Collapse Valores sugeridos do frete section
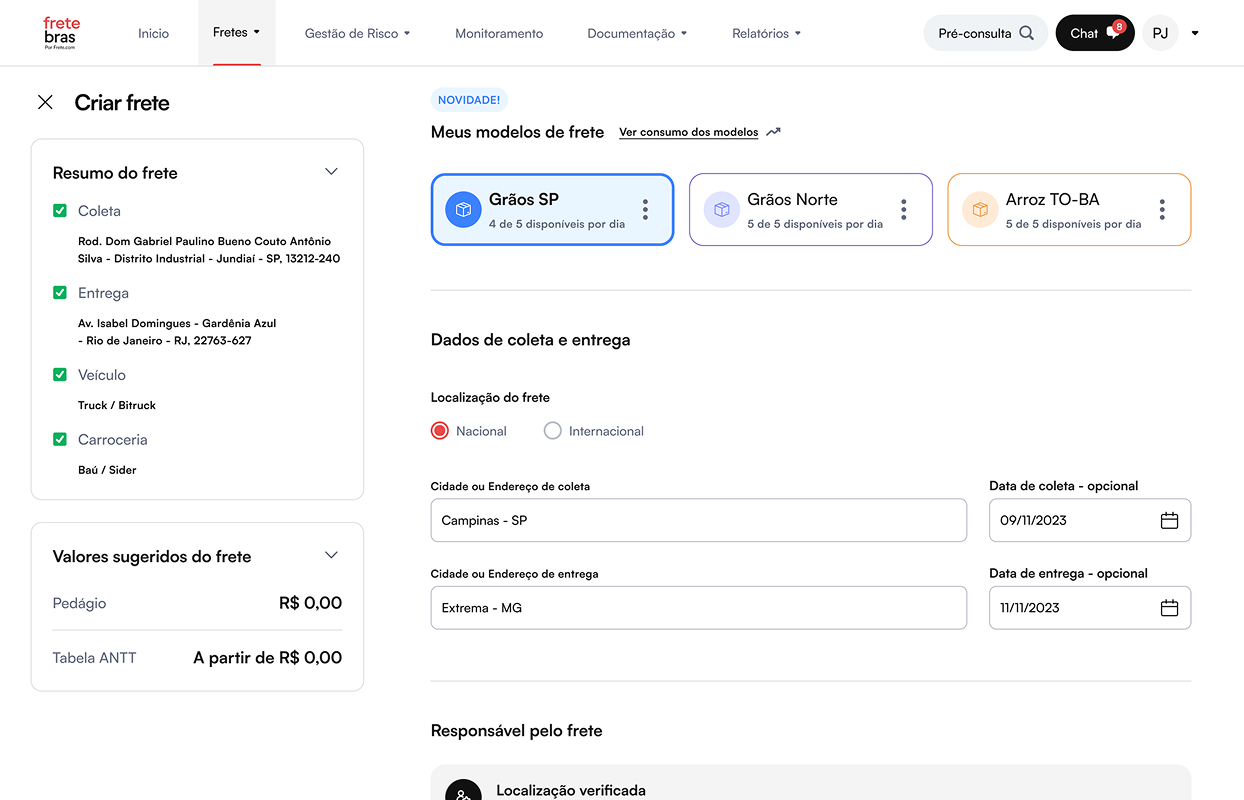 [331, 555]
